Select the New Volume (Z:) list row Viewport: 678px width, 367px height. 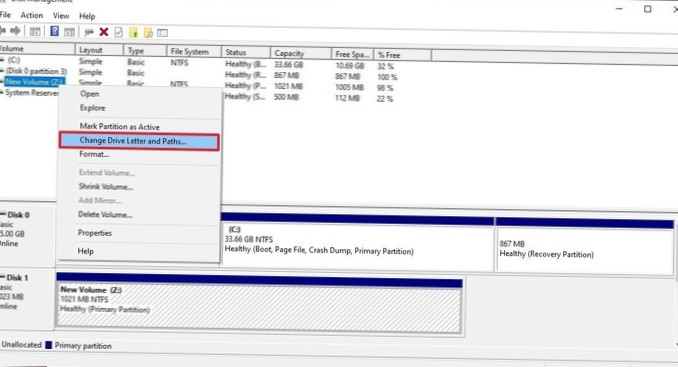pos(34,82)
